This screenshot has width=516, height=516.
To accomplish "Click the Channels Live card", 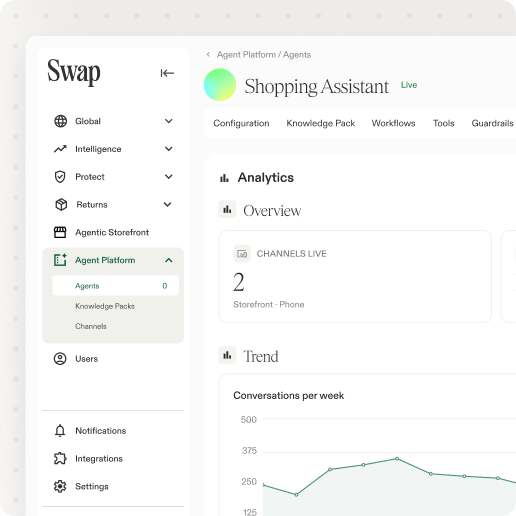I will [355, 276].
